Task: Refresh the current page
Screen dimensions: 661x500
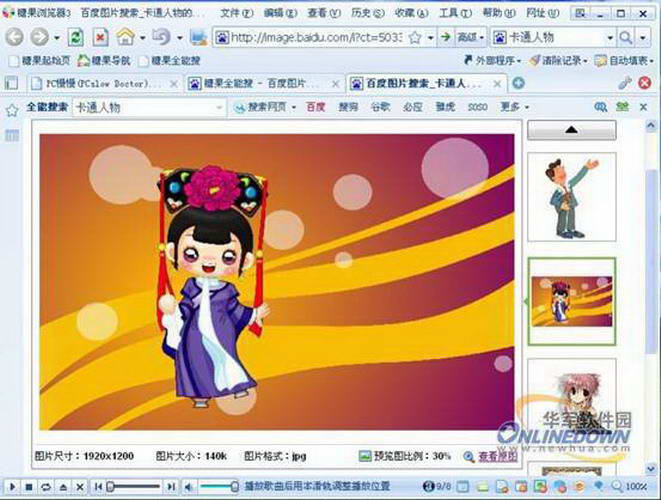Action: point(75,37)
